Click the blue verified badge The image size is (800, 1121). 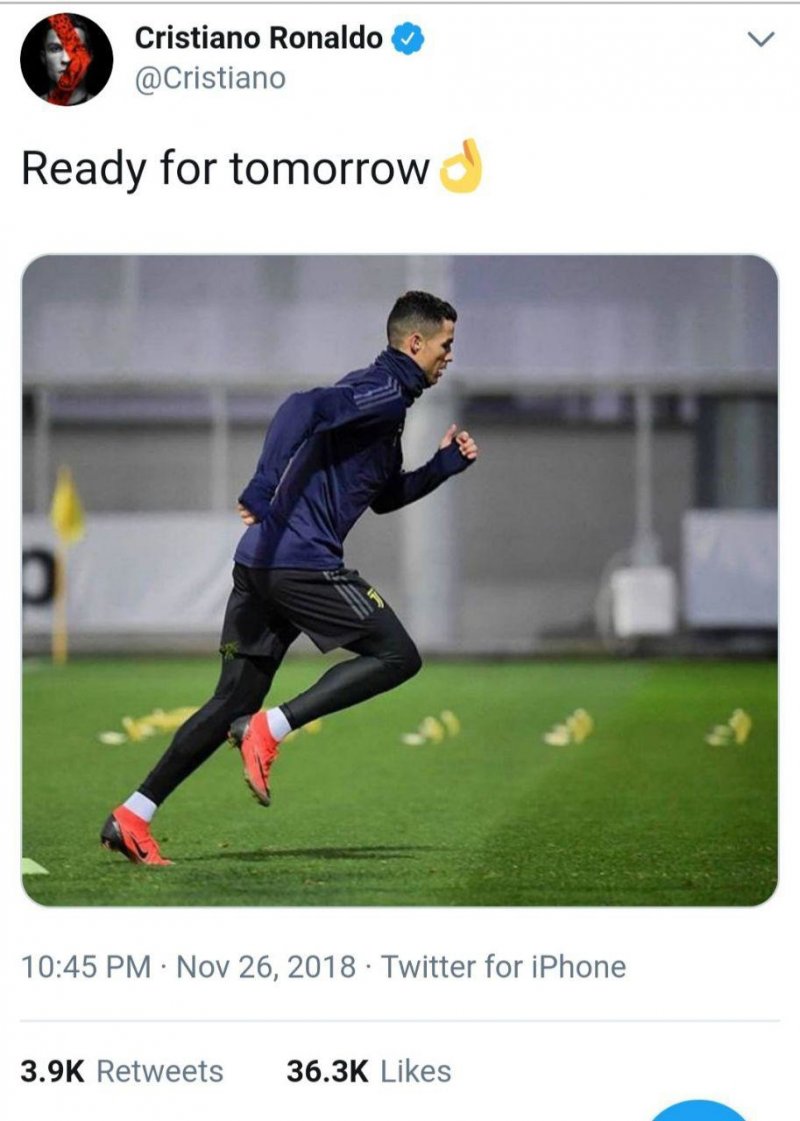[408, 39]
